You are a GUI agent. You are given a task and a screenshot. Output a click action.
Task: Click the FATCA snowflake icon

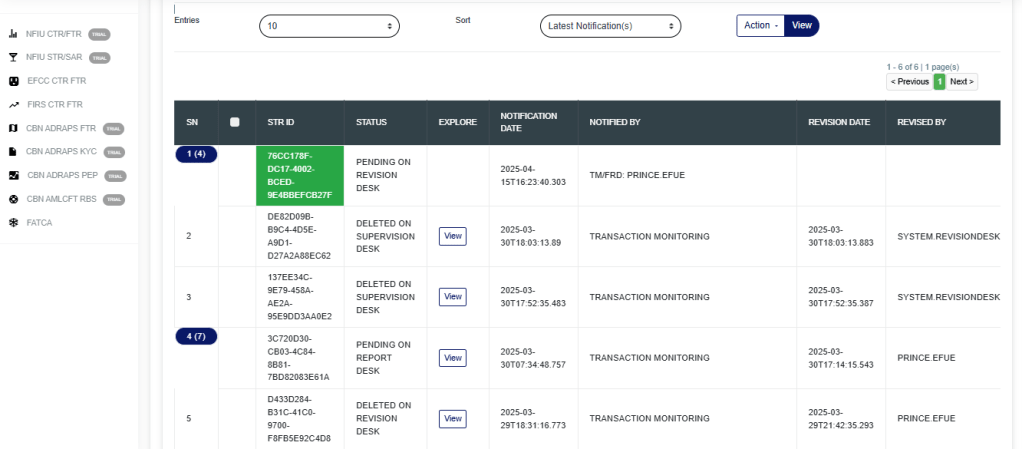pyautogui.click(x=13, y=222)
